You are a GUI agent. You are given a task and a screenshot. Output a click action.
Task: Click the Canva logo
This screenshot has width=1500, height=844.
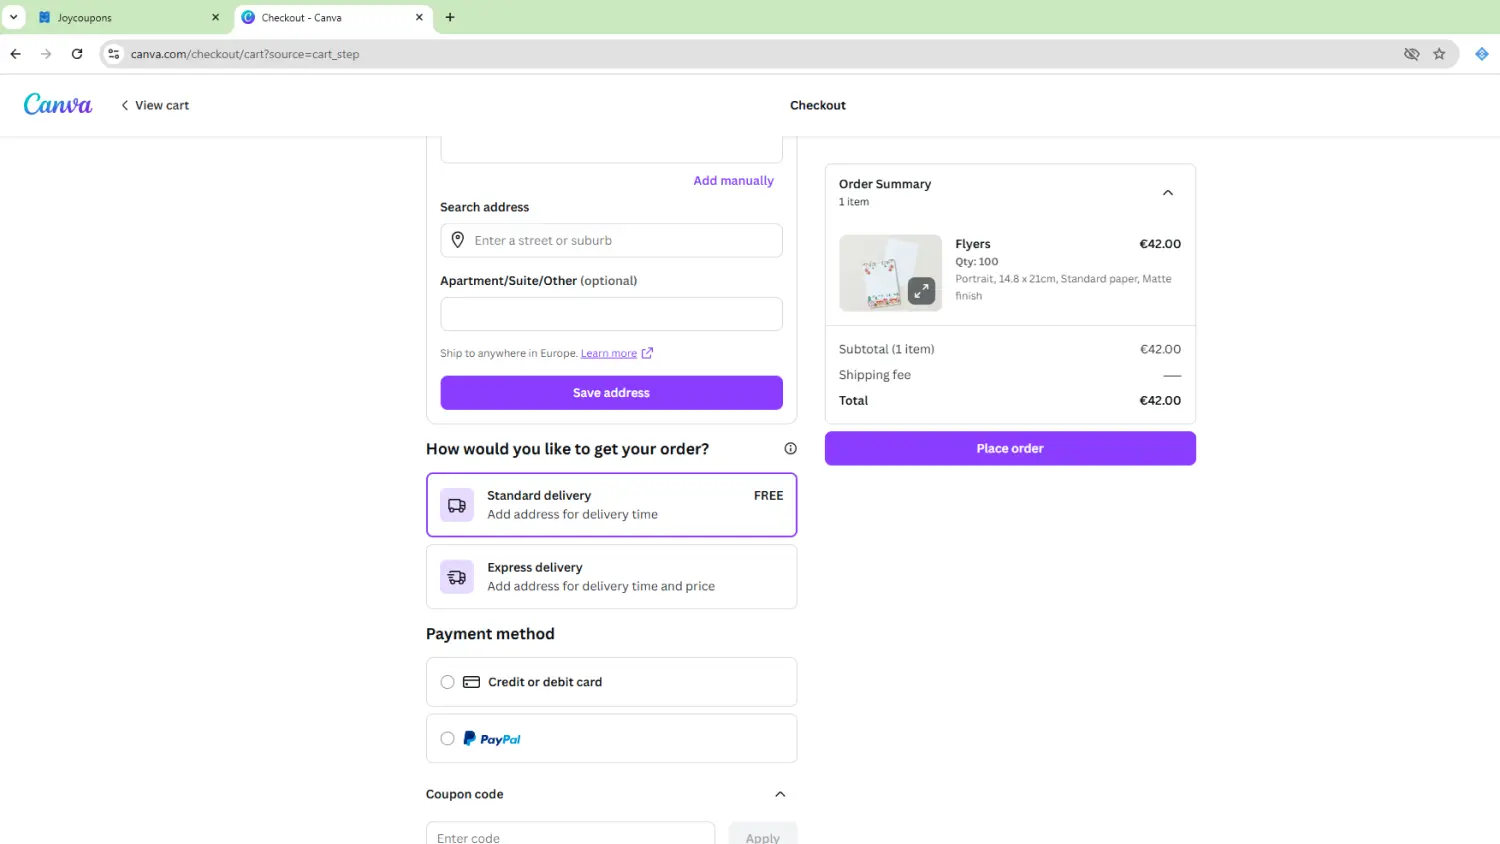[58, 105]
